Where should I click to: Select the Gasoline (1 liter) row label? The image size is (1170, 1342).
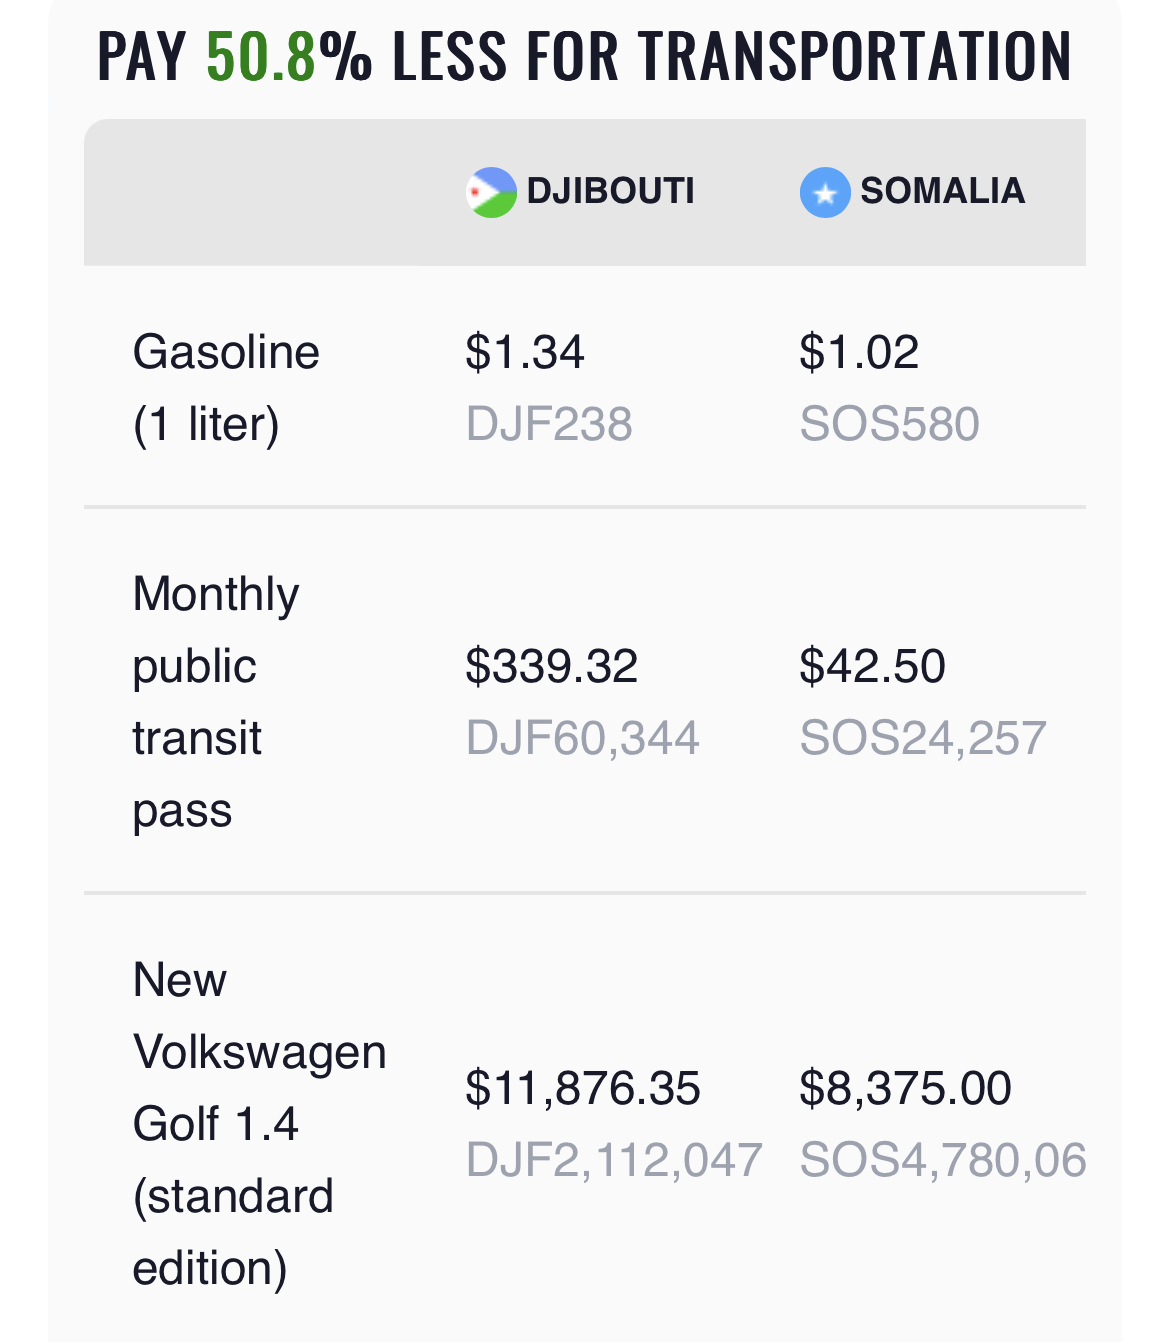(x=226, y=388)
